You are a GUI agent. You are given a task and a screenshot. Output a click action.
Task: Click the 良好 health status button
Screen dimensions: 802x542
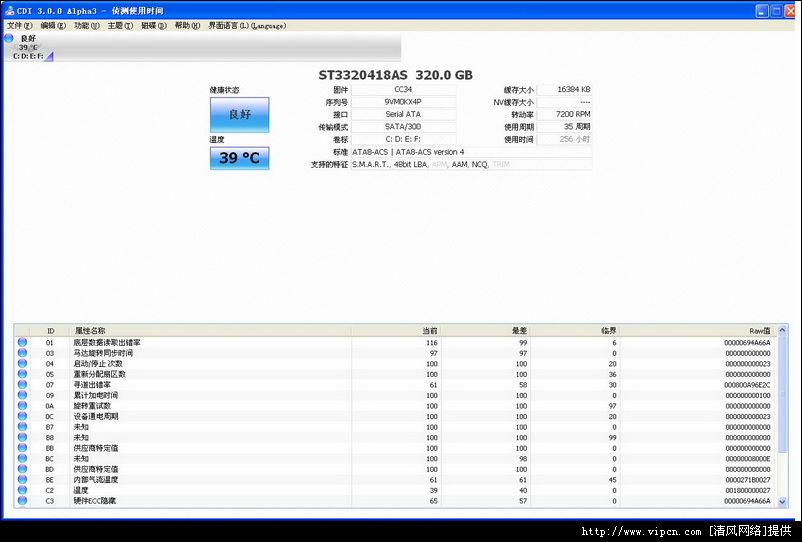[x=239, y=115]
